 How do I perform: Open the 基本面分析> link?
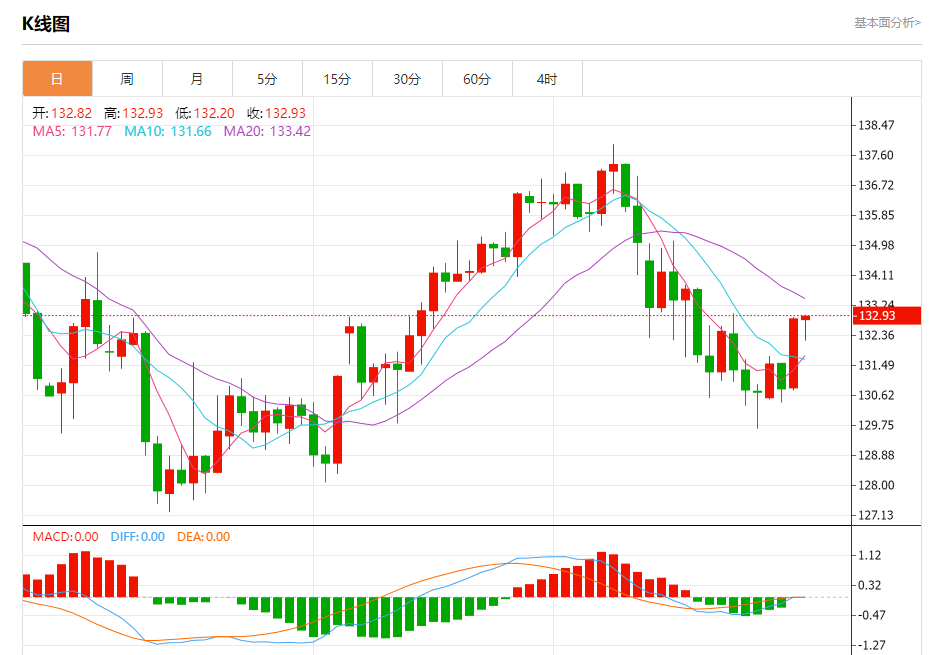point(887,23)
